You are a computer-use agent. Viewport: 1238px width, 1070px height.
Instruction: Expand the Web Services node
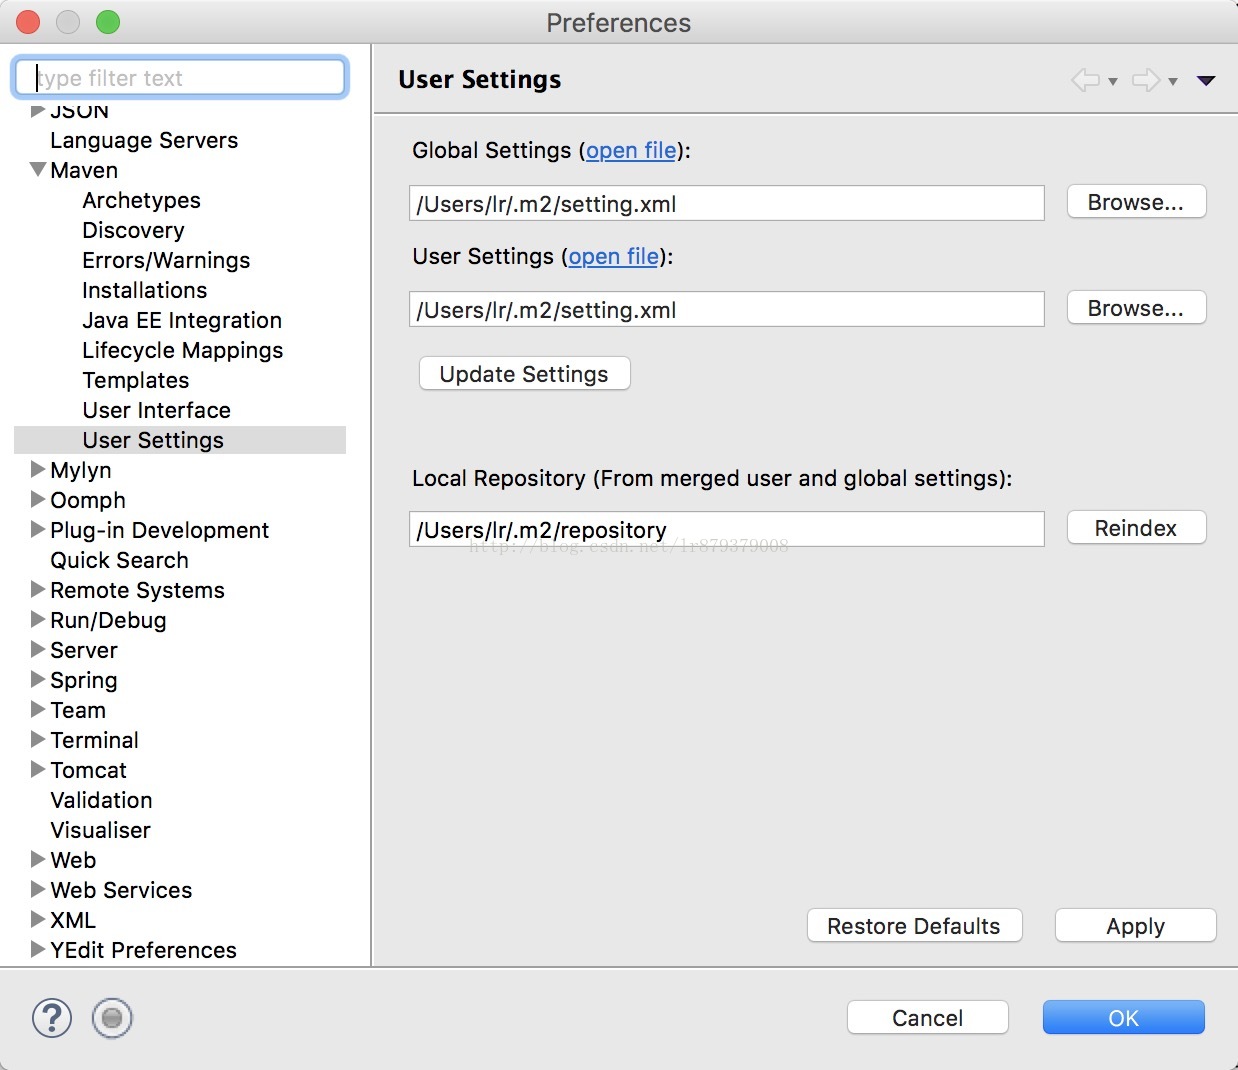[x=38, y=889]
